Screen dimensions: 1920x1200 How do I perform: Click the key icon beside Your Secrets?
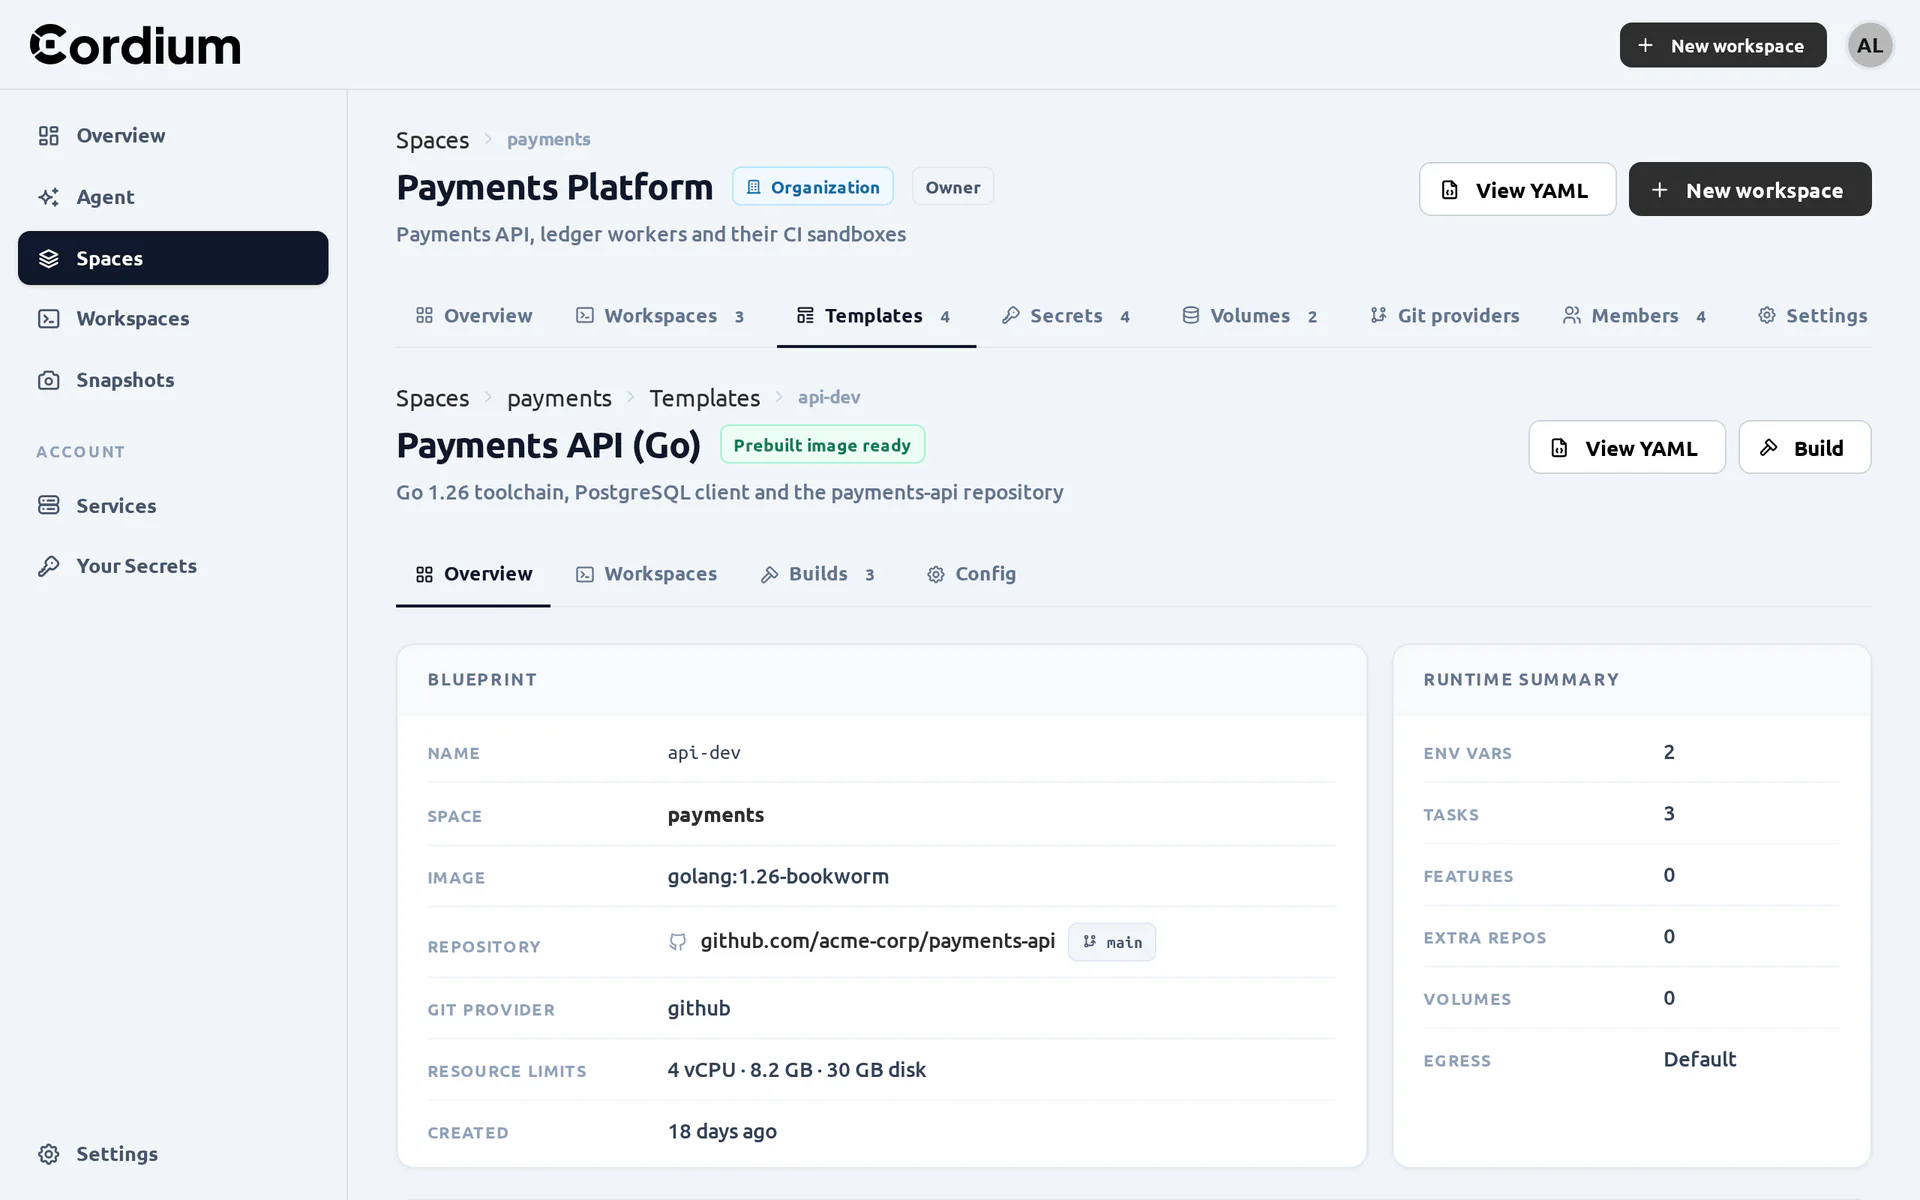coord(48,566)
